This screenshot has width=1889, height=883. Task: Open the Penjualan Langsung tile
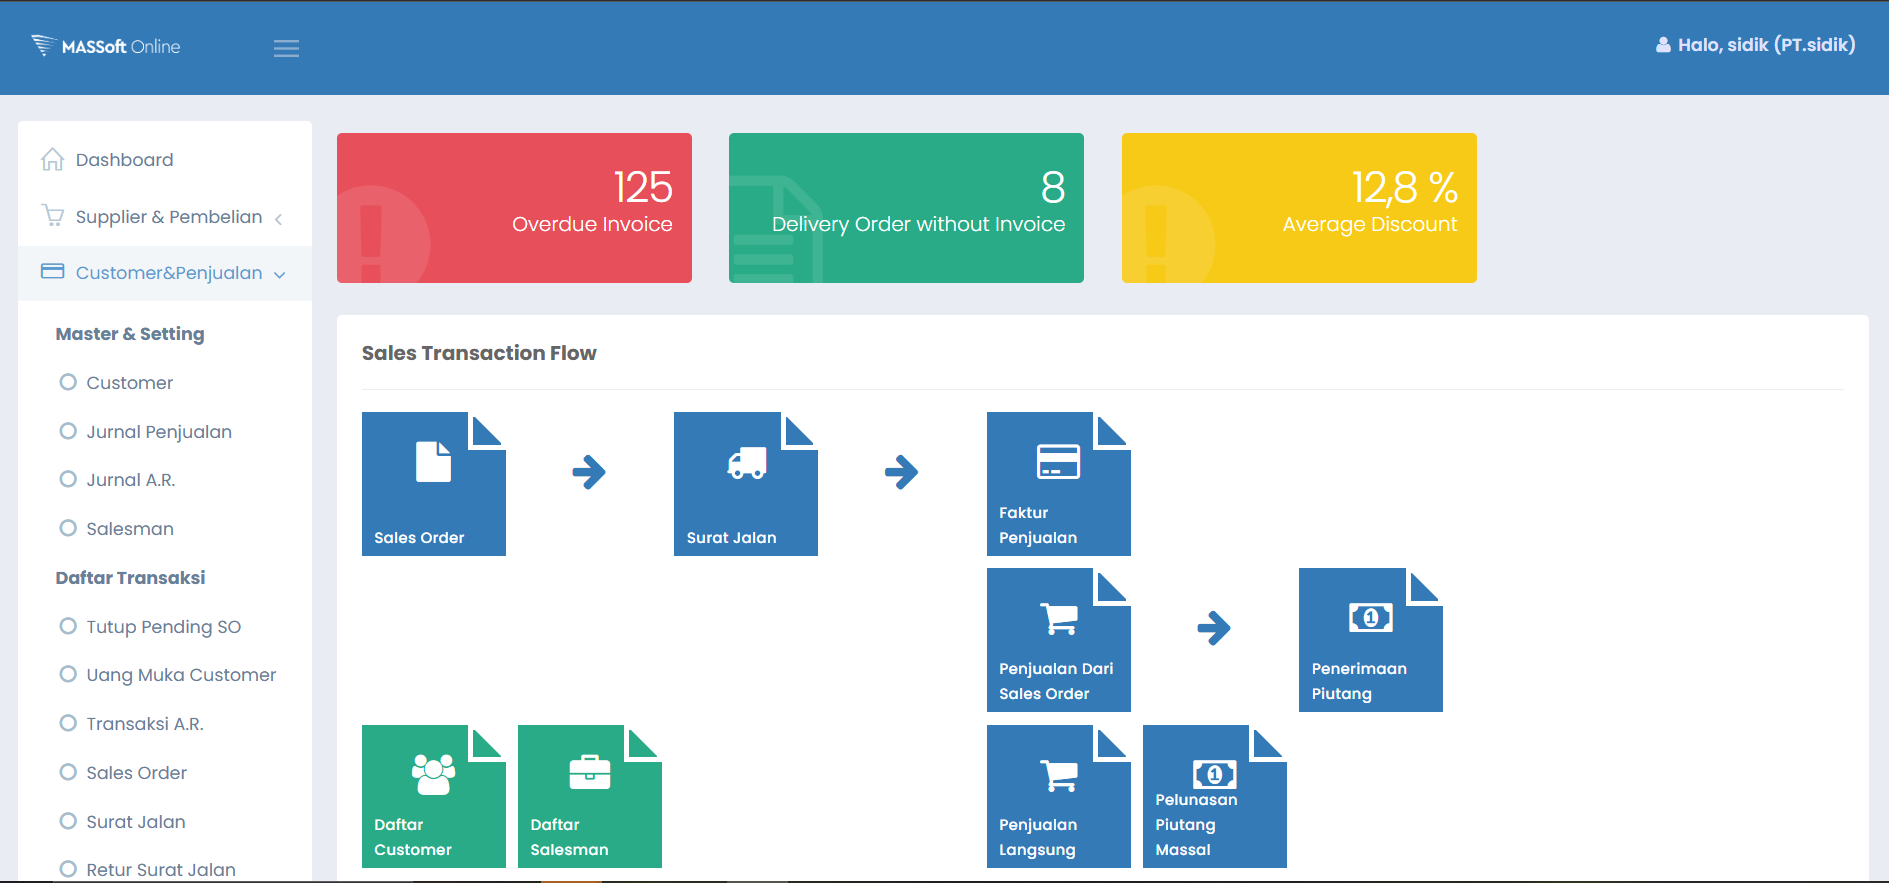pos(1059,797)
